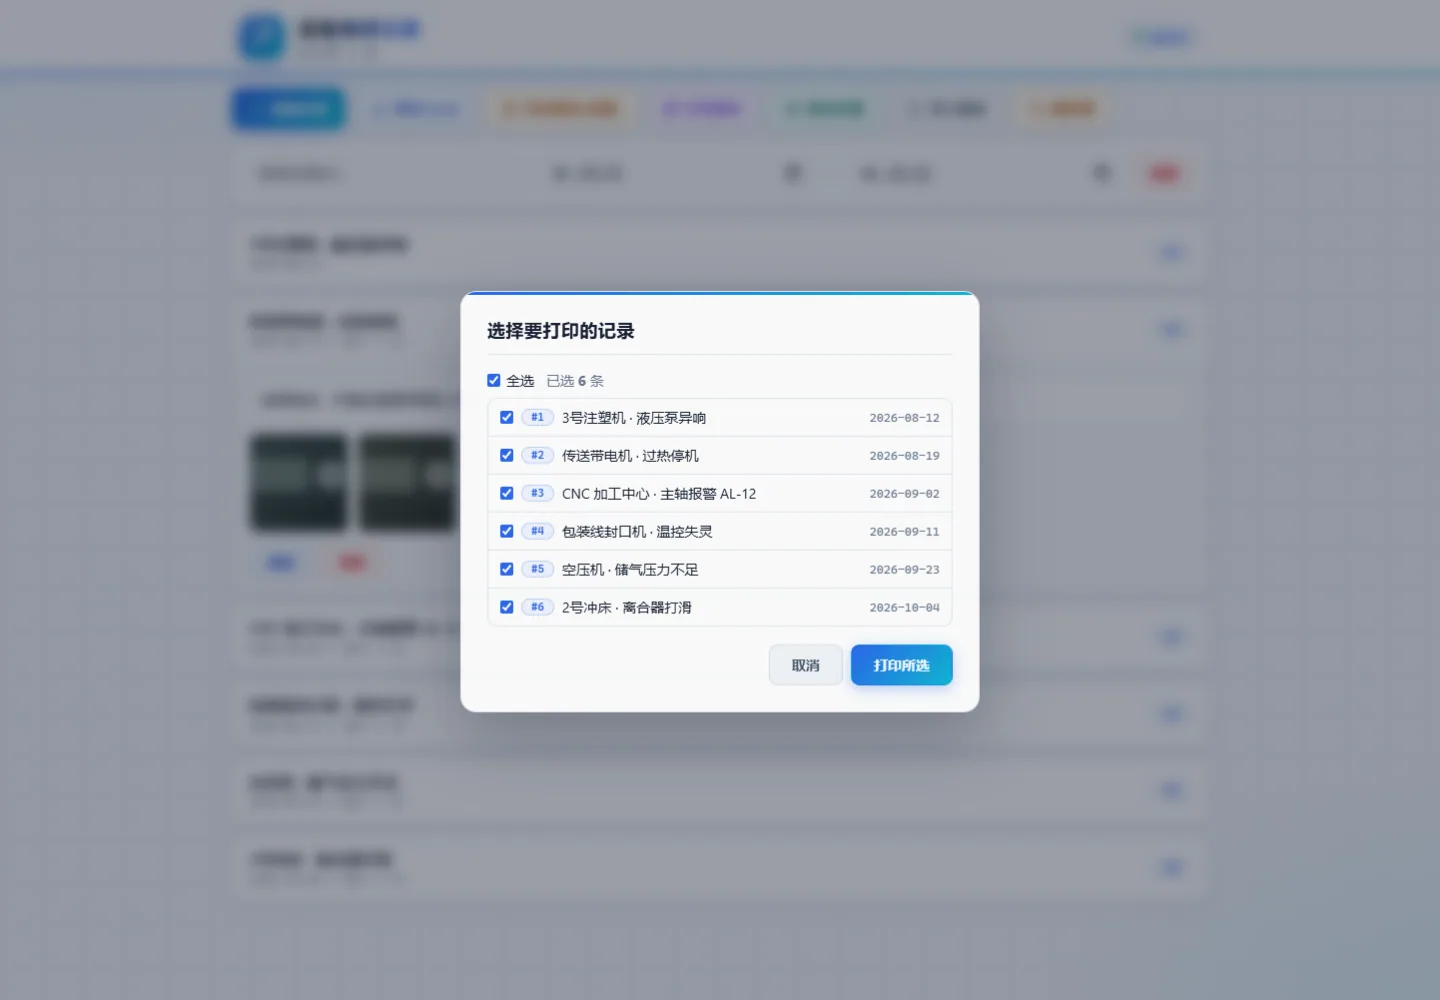Uncheck the 3号注塑机 record checkbox
This screenshot has height=1000, width=1440.
(507, 417)
